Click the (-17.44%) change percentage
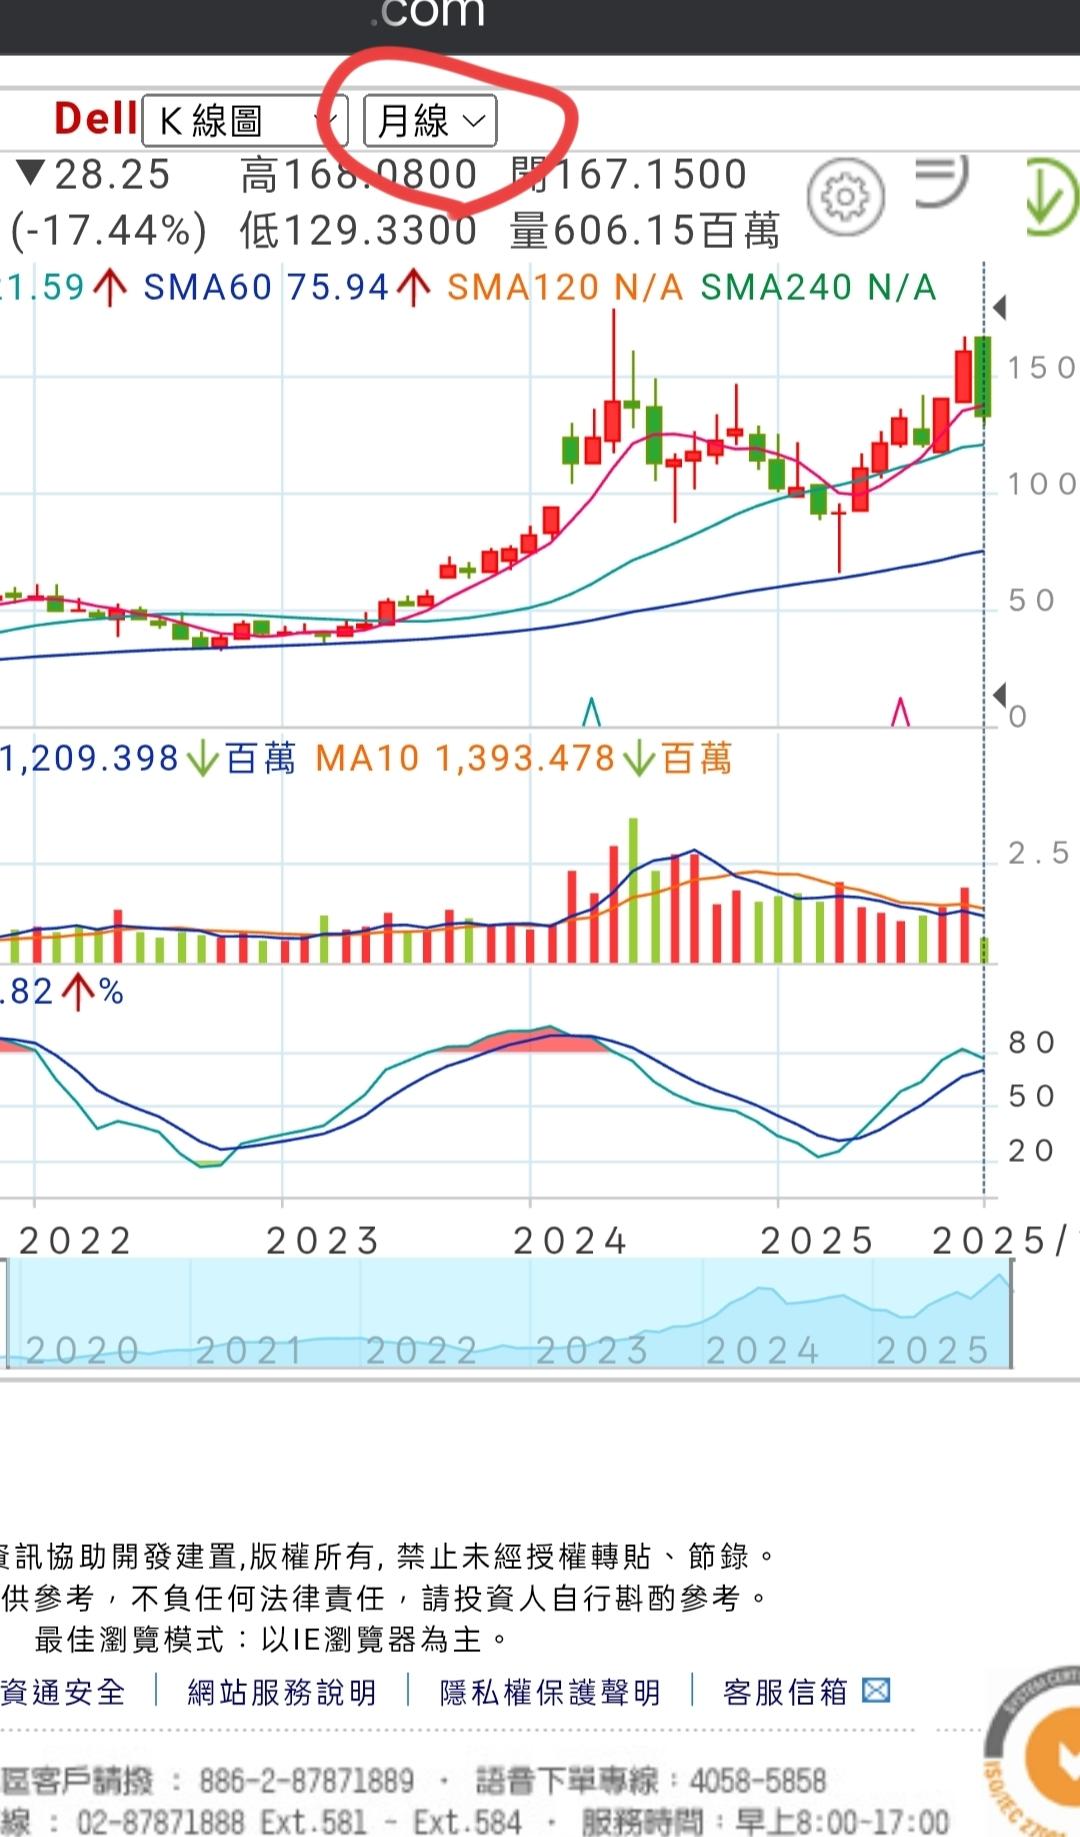Viewport: 1080px width, 1837px height. [x=108, y=231]
